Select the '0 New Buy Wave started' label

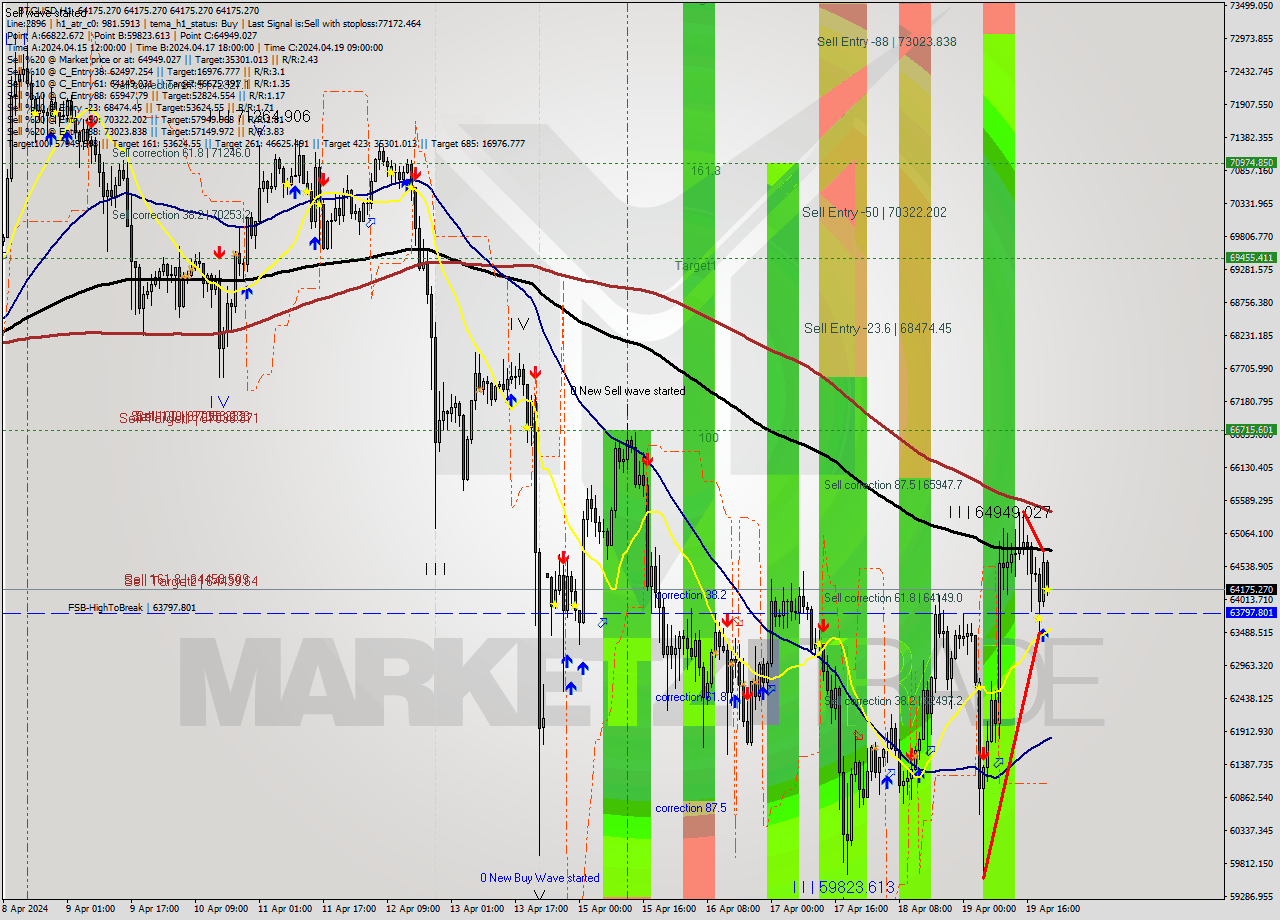[x=540, y=878]
